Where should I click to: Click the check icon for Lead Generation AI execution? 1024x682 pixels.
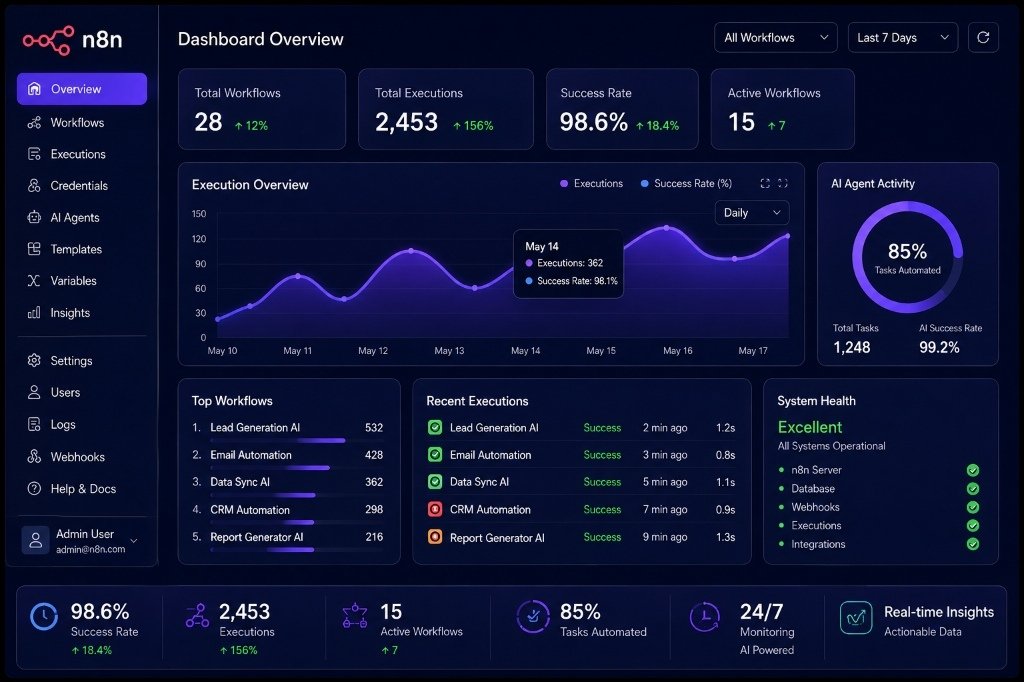point(435,428)
